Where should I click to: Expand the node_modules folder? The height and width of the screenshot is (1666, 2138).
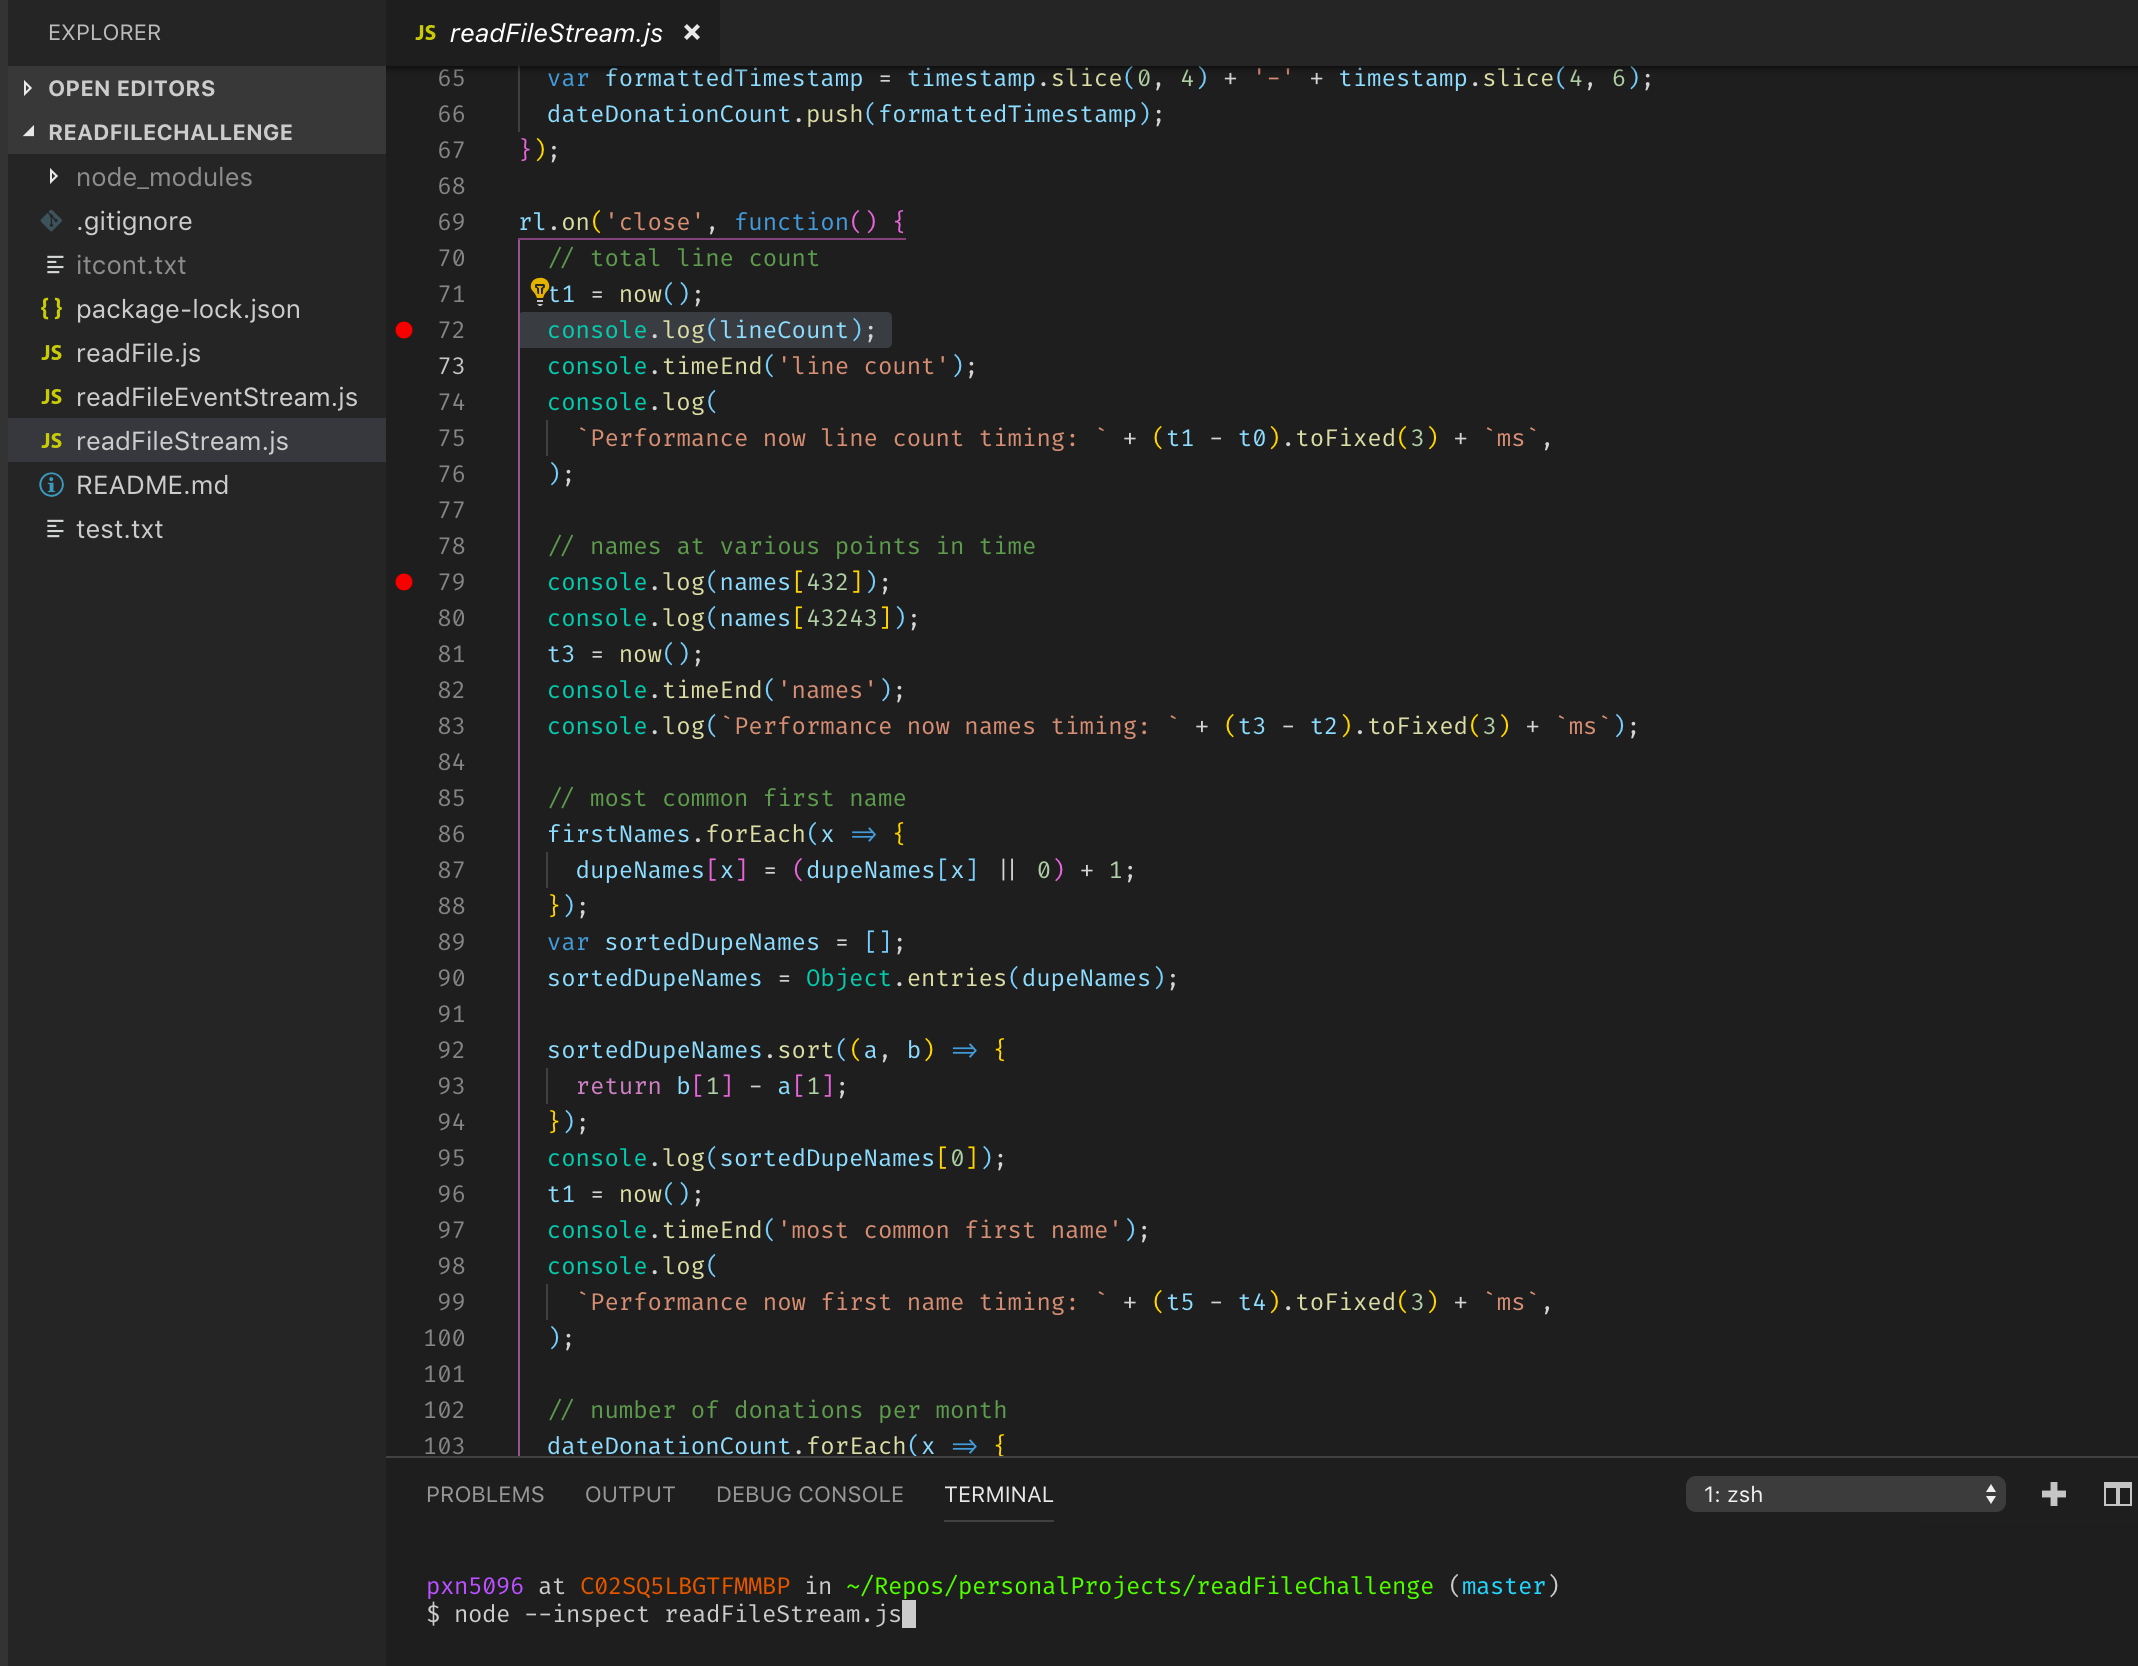(x=54, y=177)
